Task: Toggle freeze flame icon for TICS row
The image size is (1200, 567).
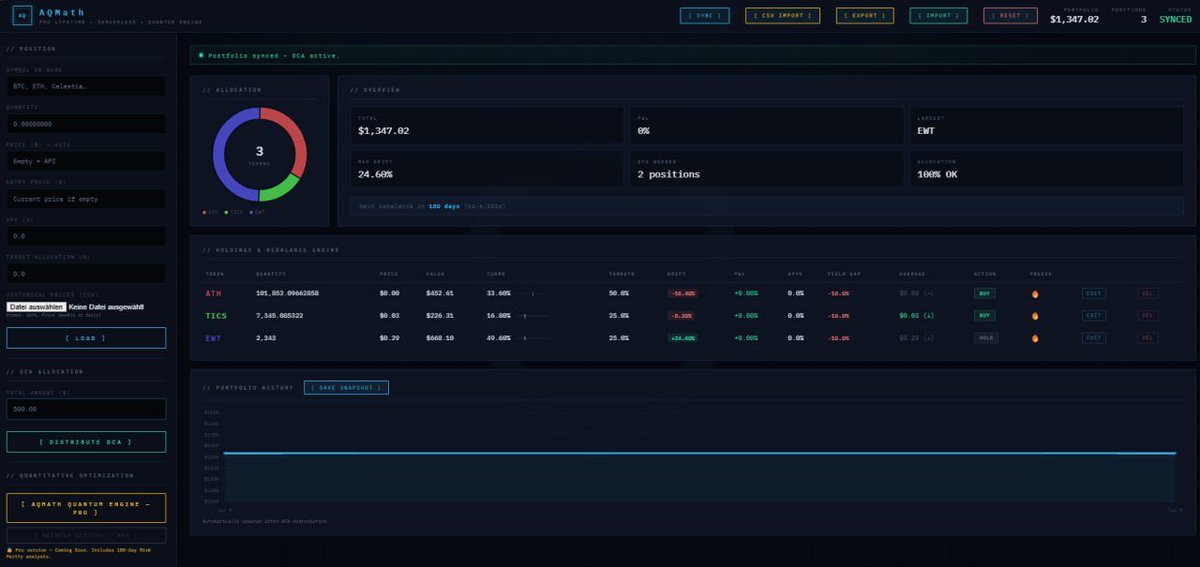Action: click(x=1035, y=315)
